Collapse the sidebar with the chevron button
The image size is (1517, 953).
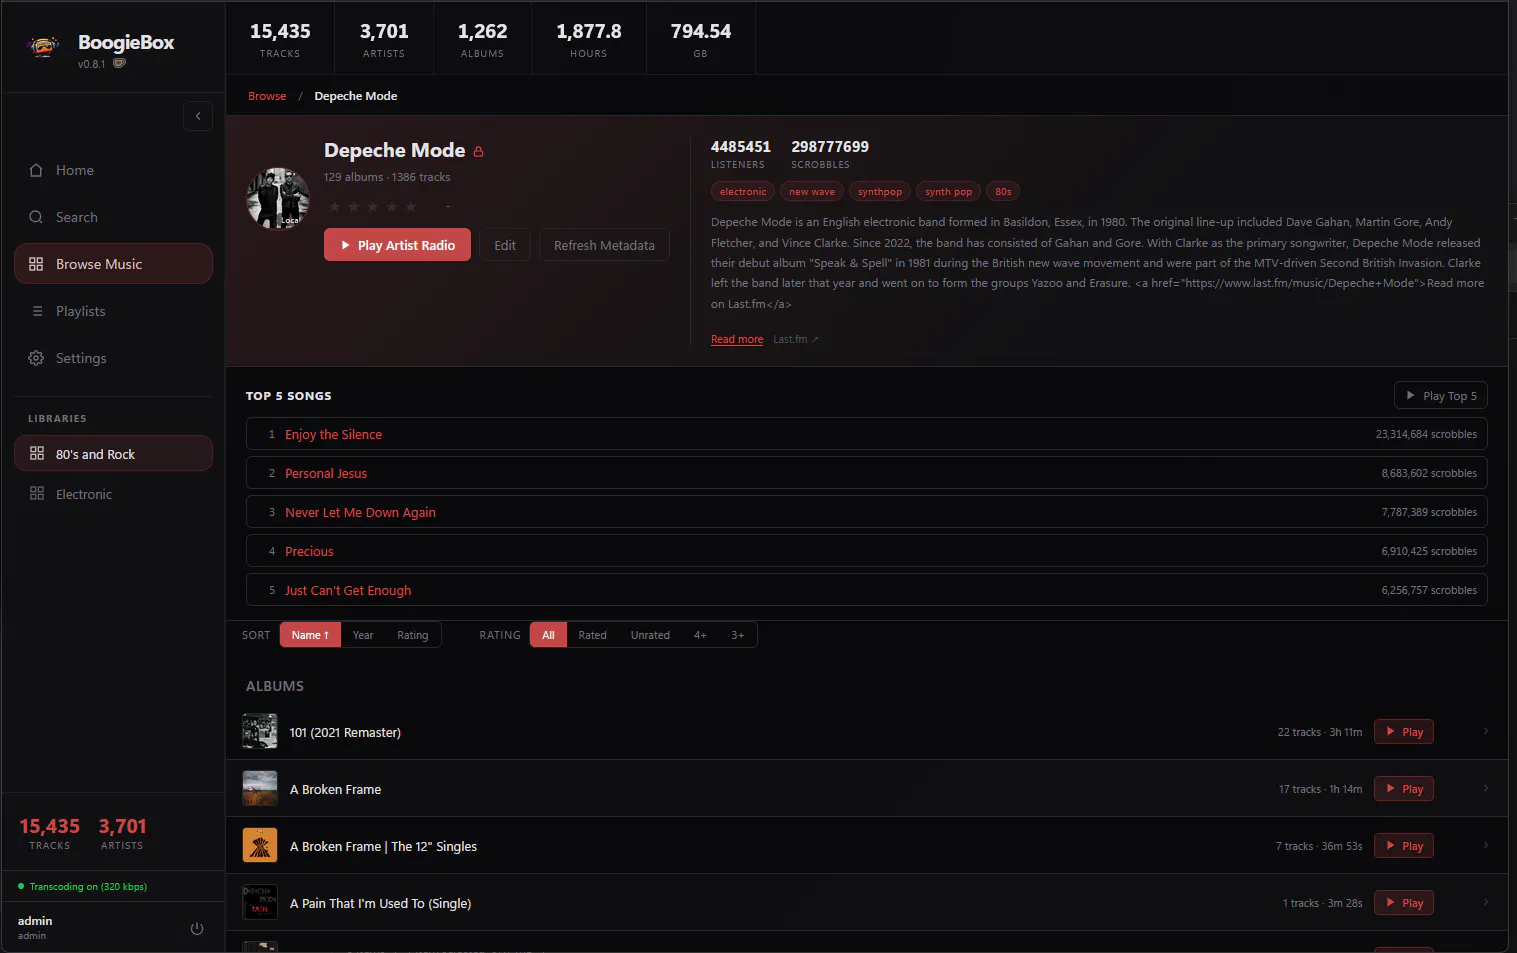(198, 116)
